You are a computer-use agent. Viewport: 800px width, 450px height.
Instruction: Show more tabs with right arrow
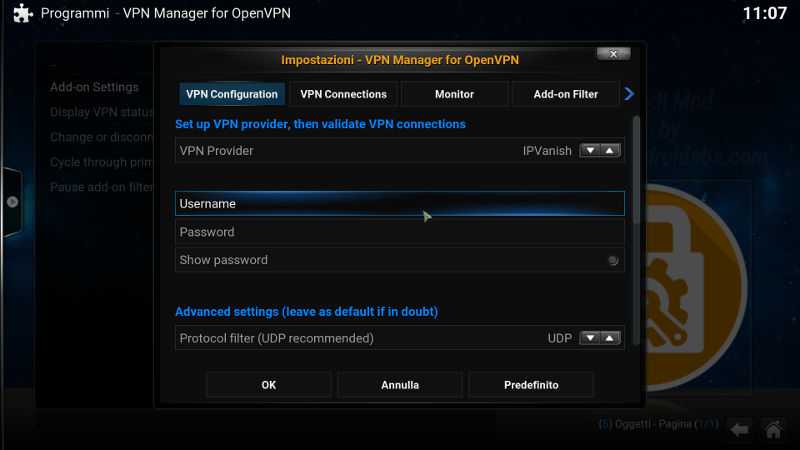pyautogui.click(x=629, y=94)
